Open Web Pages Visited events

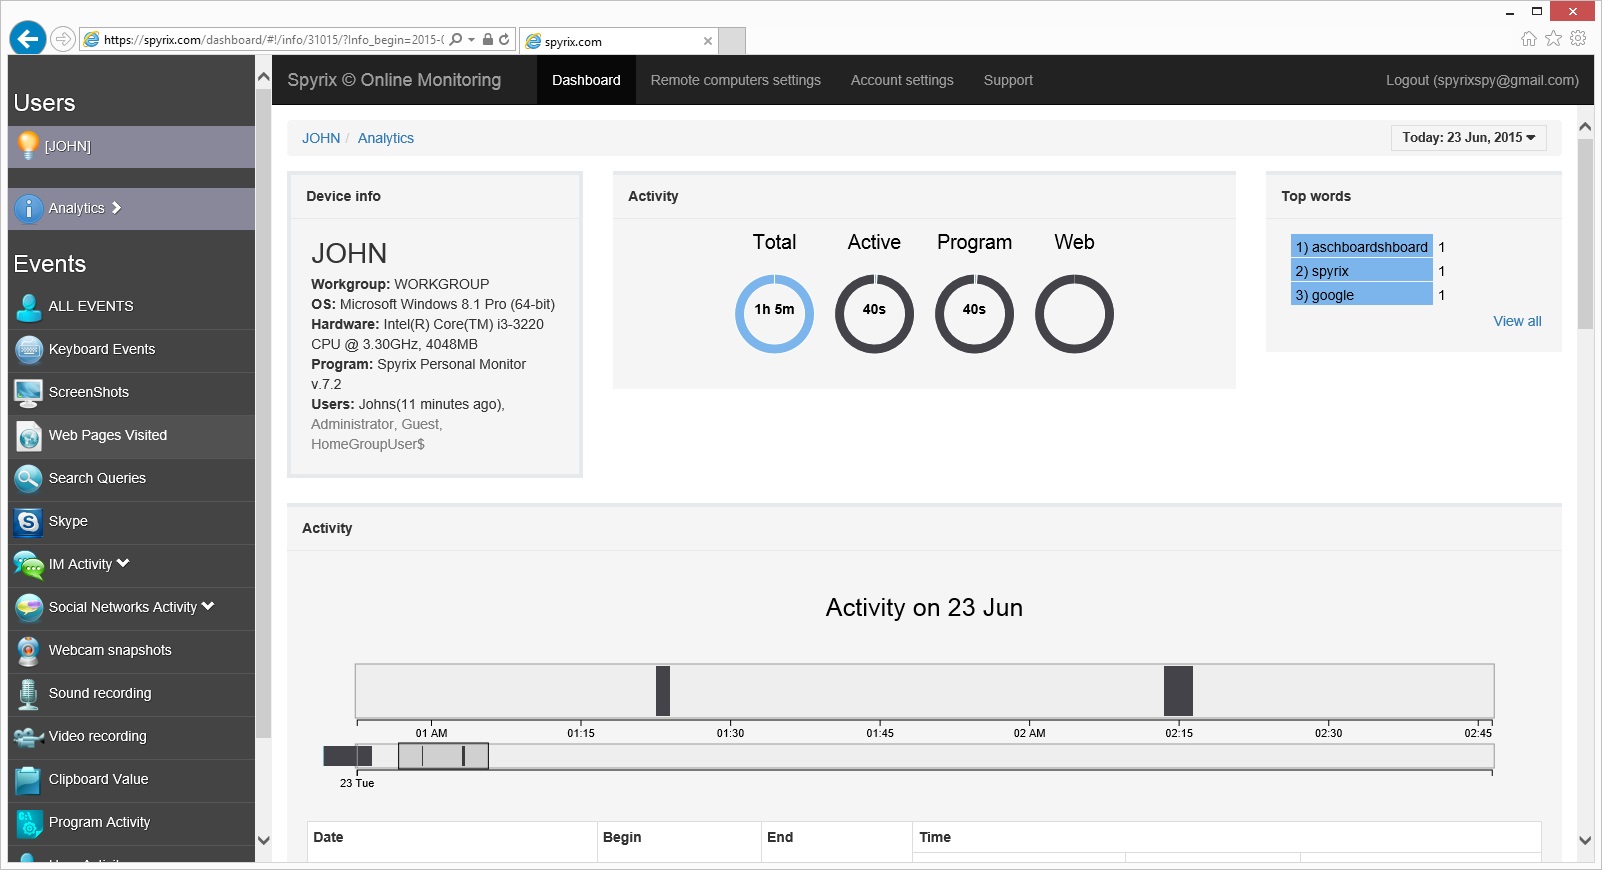131,435
